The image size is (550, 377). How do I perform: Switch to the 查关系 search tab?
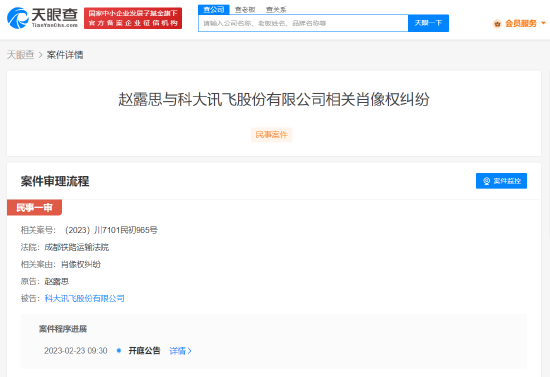point(276,10)
